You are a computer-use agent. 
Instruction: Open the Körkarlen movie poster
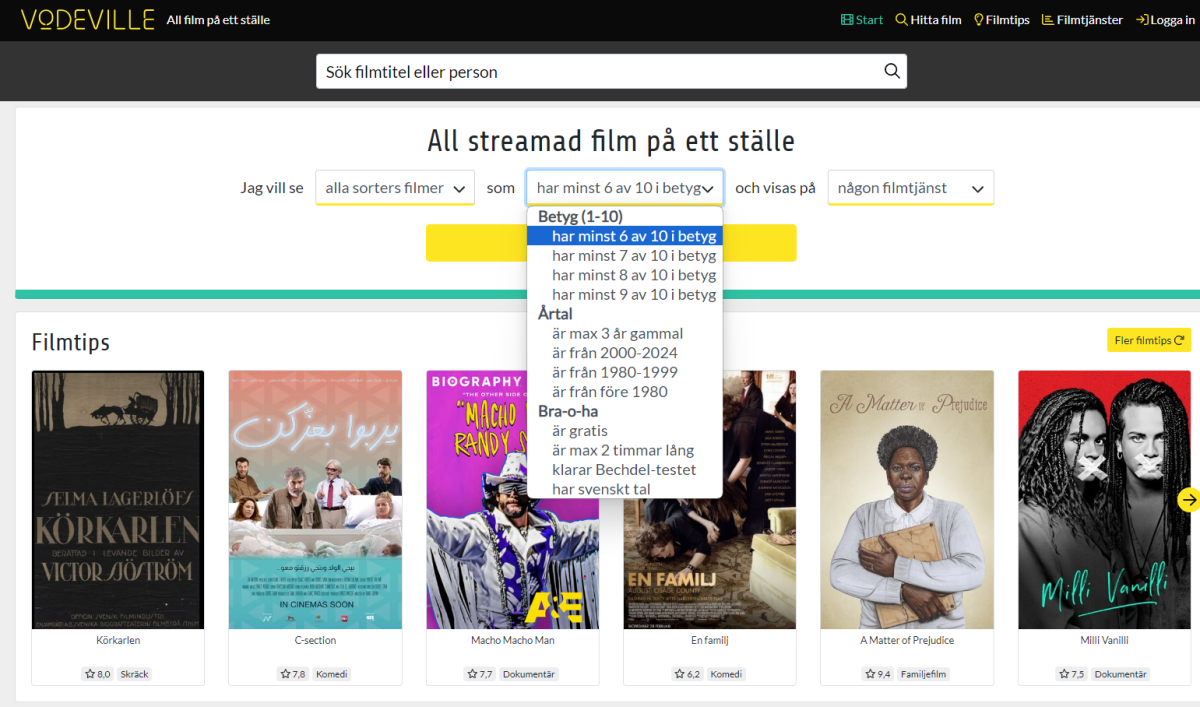tap(118, 499)
